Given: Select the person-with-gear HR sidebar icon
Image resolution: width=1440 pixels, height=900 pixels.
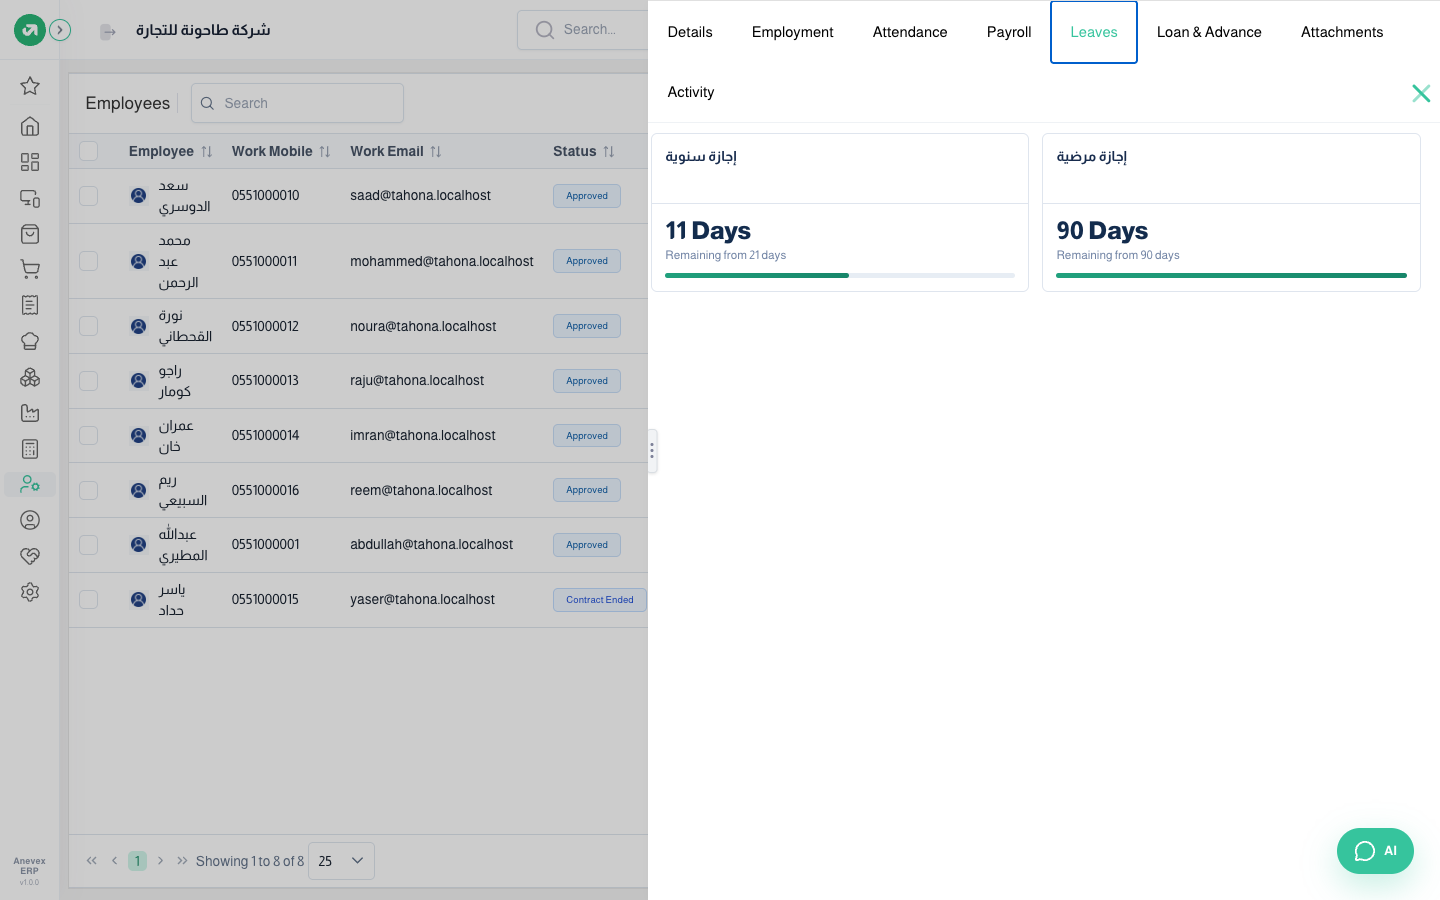Looking at the screenshot, I should (30, 485).
